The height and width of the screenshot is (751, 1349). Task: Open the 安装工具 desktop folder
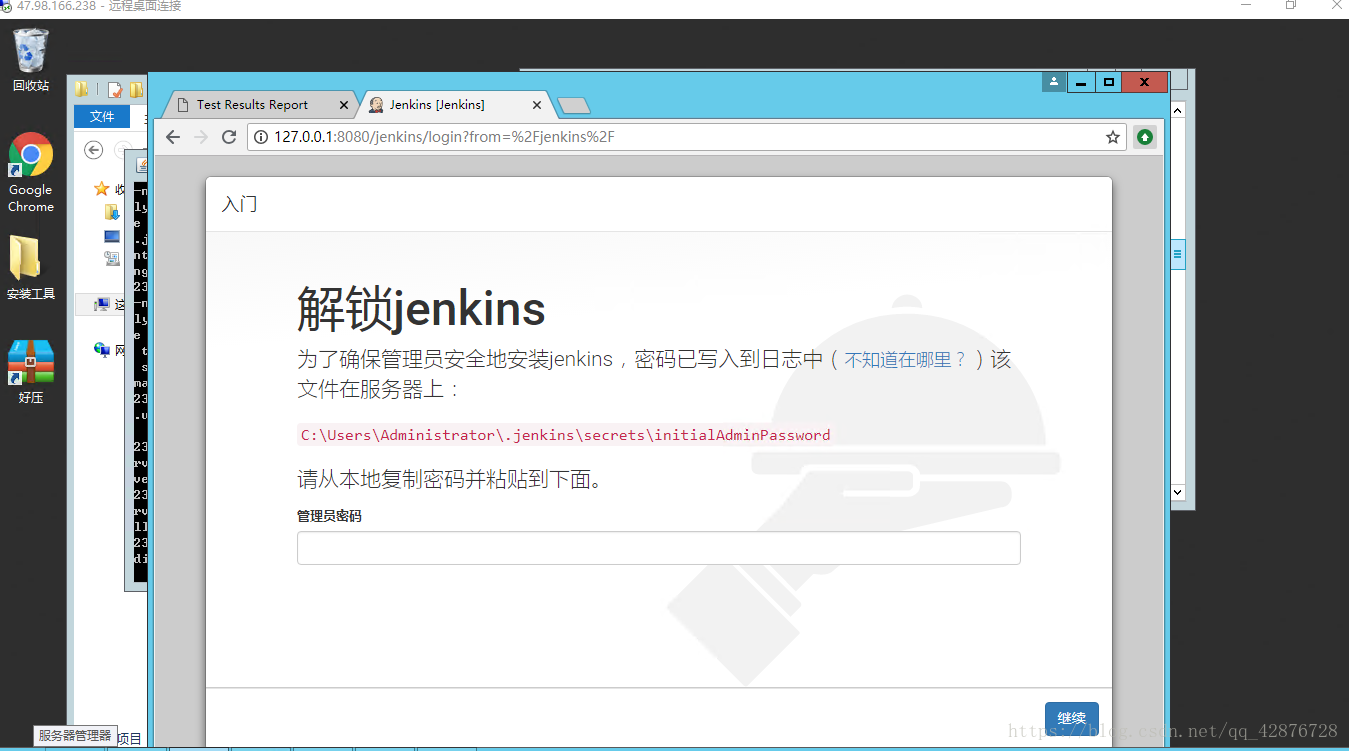(x=31, y=268)
